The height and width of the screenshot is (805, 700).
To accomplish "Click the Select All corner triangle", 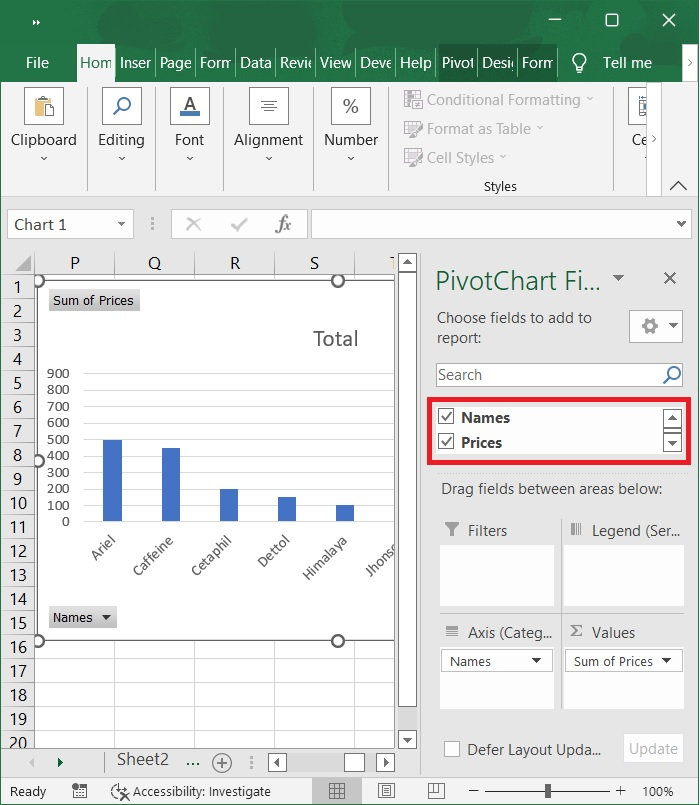I will pyautogui.click(x=23, y=263).
